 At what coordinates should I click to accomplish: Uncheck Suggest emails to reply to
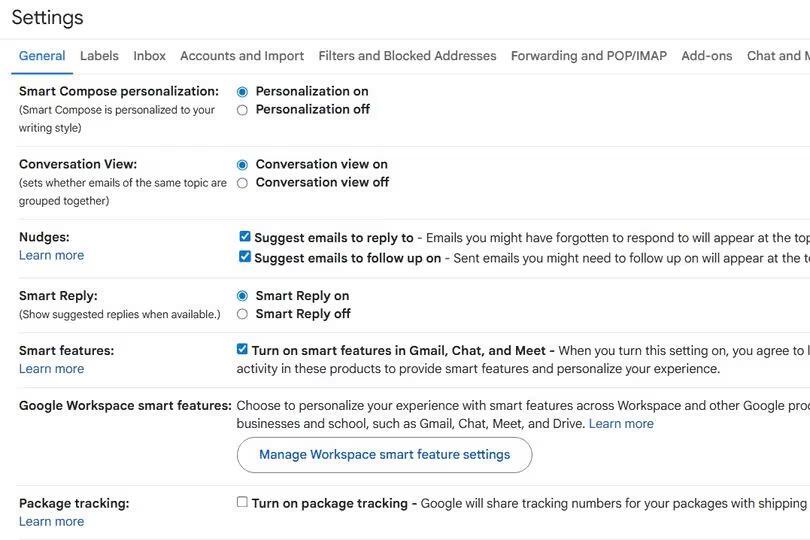[245, 237]
